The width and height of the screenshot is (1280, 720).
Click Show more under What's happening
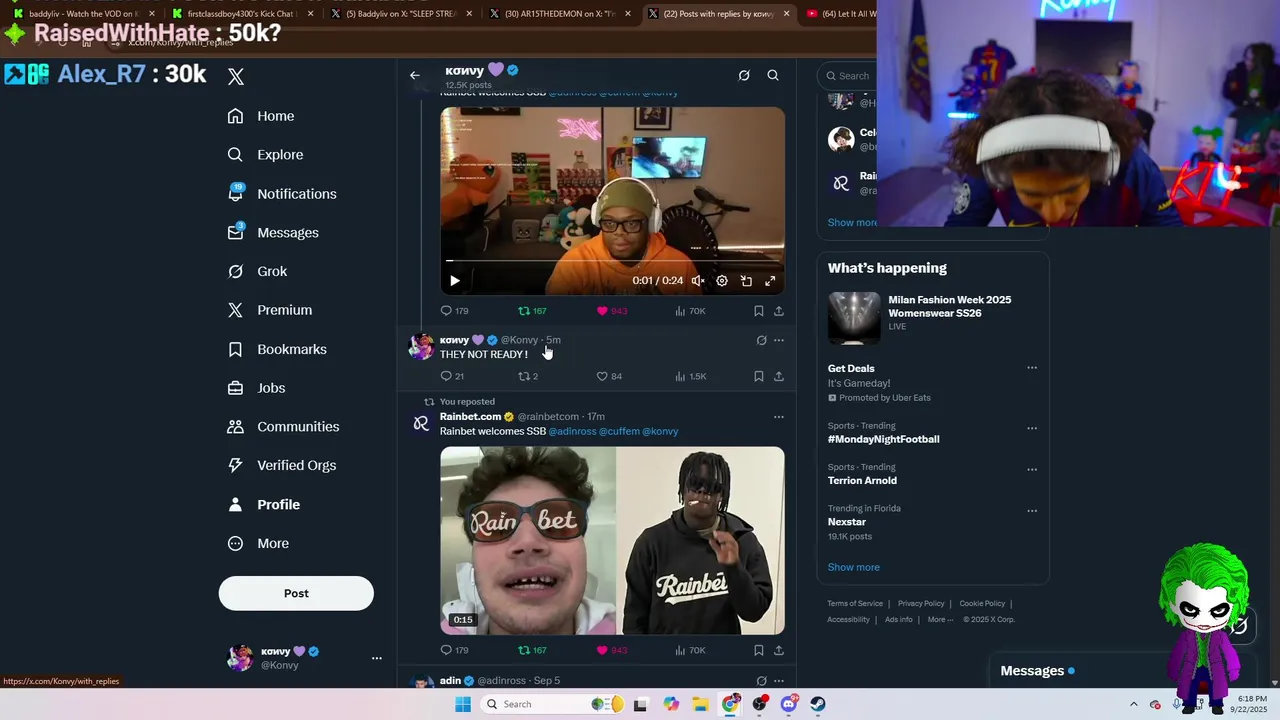[x=853, y=567]
